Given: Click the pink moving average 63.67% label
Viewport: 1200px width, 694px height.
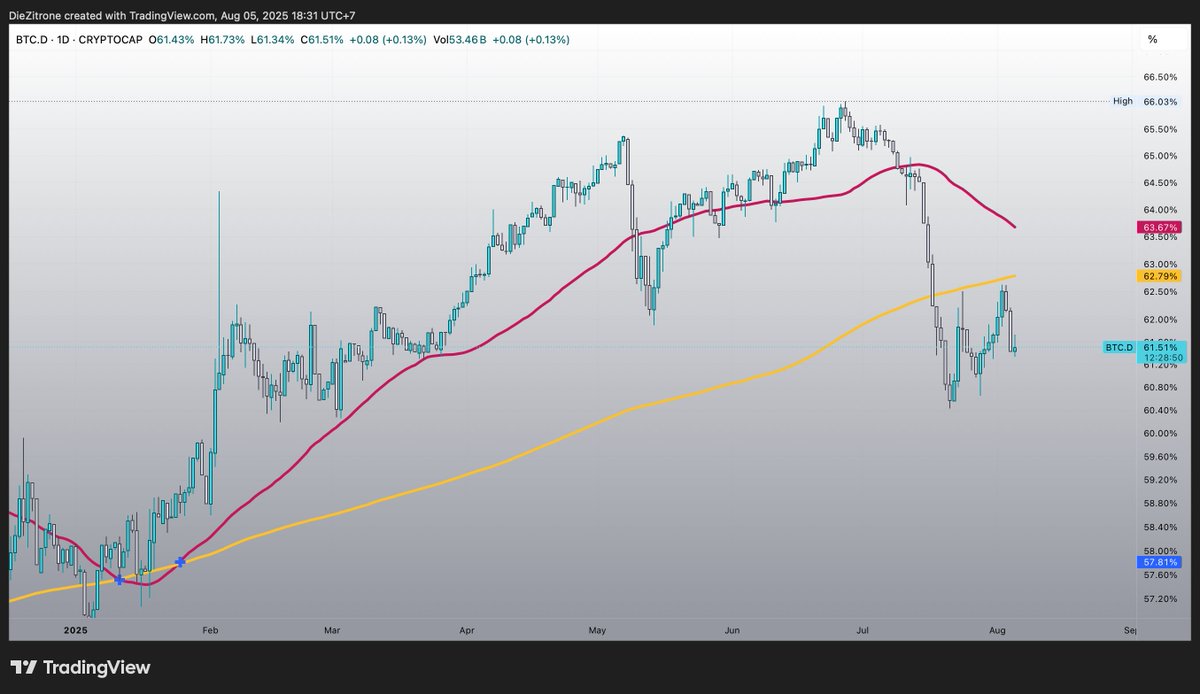Looking at the screenshot, I should coord(1158,229).
